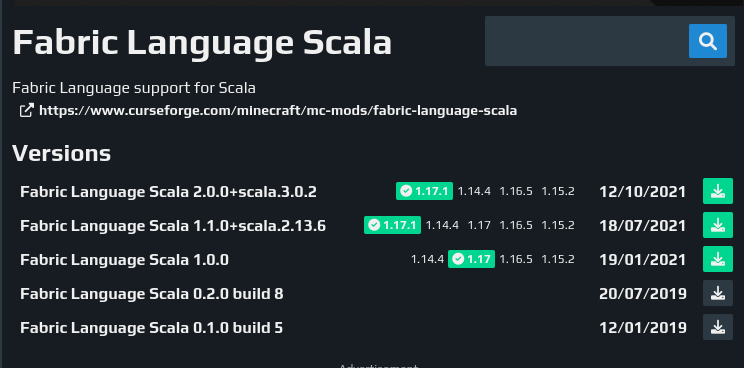Choose 1.15.2 tag on version 1.0.0 row
The width and height of the screenshot is (744, 368).
point(558,259)
